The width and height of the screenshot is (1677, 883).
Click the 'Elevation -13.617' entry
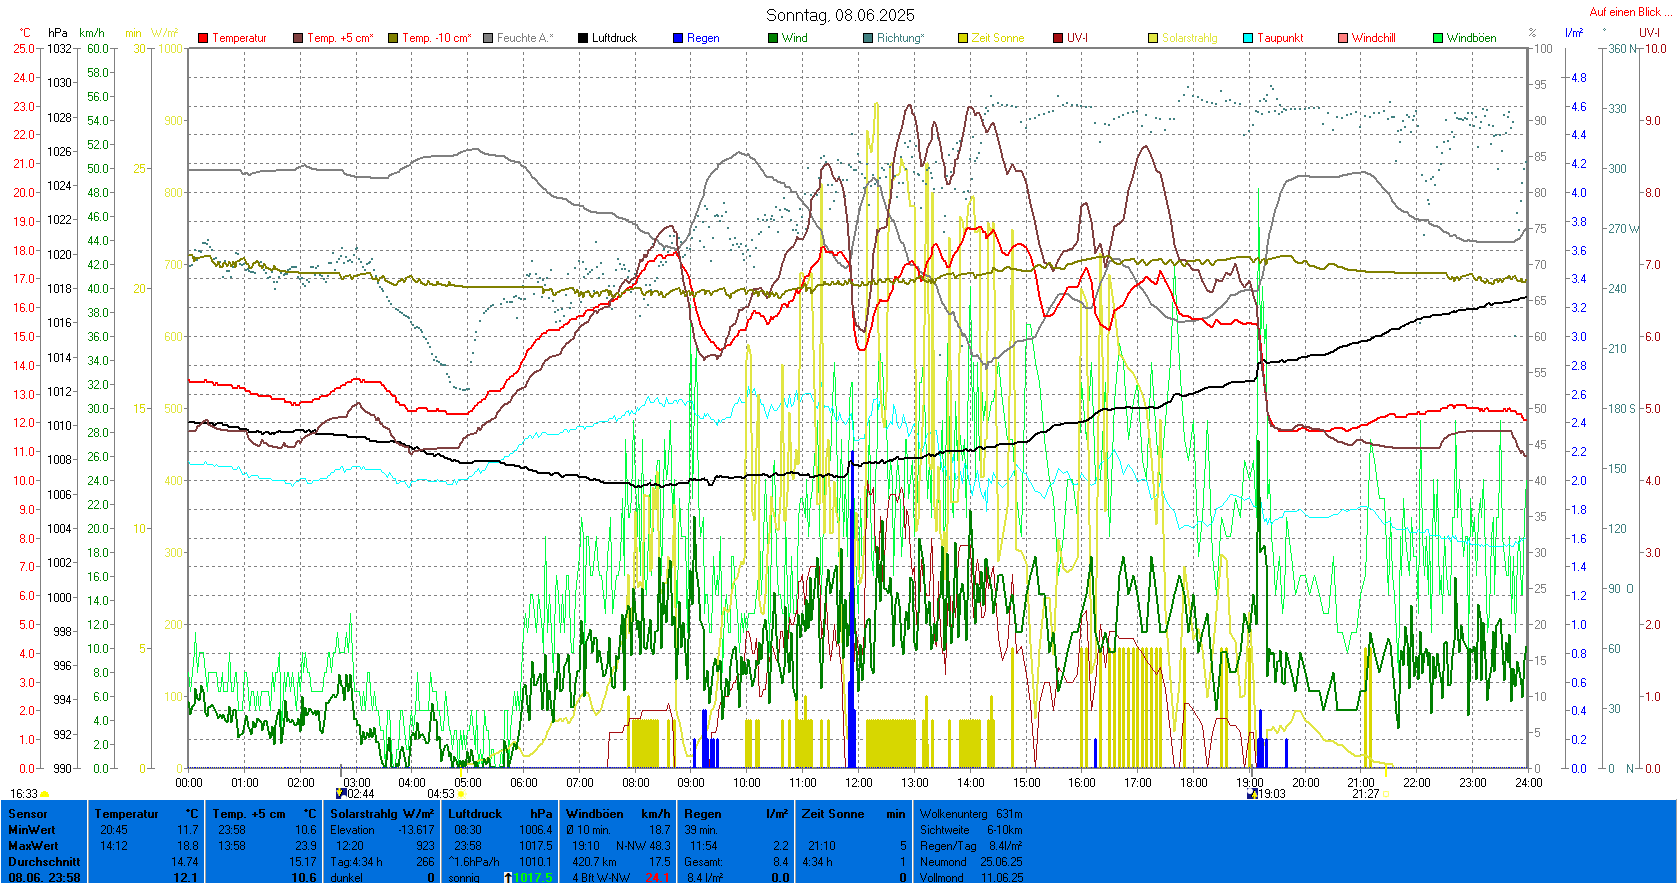click(382, 830)
